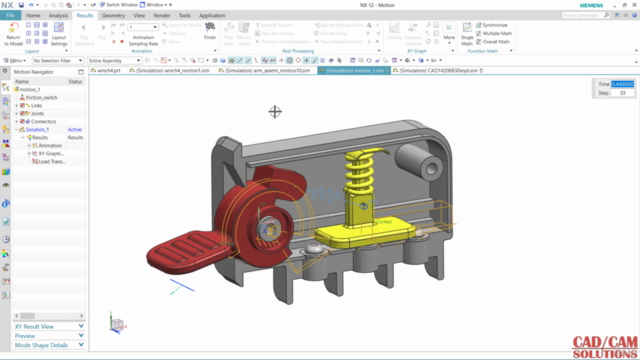Expand the Connectors tree node
Image resolution: width=640 pixels, height=360 pixels.
(17, 121)
